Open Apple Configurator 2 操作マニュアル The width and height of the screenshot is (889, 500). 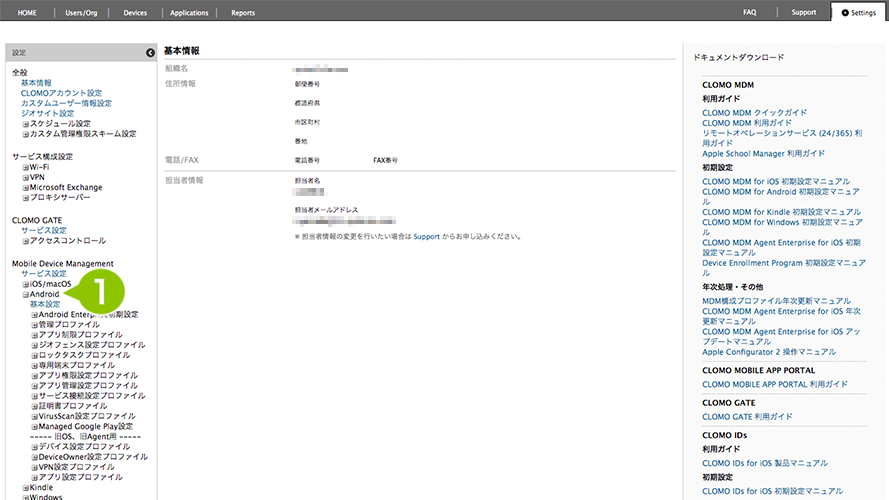(769, 352)
